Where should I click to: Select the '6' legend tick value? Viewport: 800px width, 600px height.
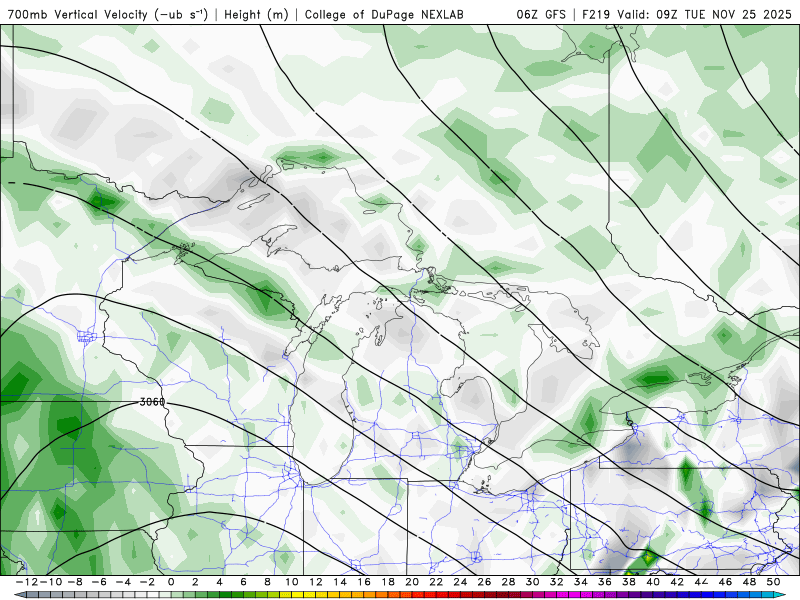click(x=243, y=582)
